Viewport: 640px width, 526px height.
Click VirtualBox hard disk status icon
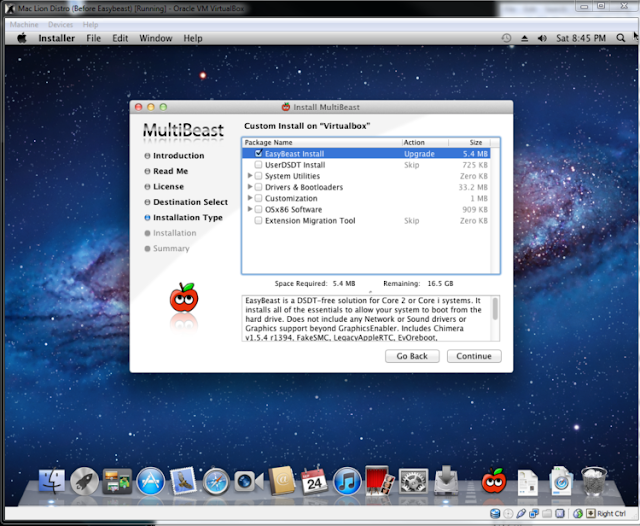pyautogui.click(x=495, y=513)
